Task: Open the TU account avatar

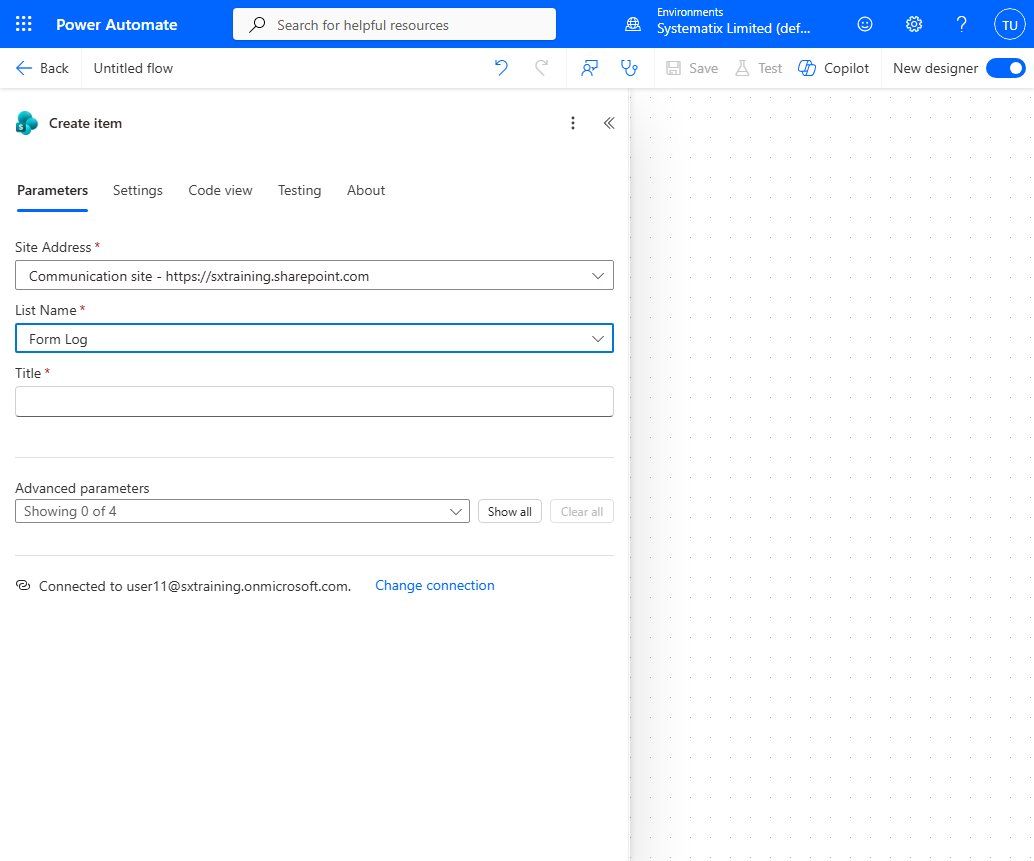Action: [x=1009, y=25]
